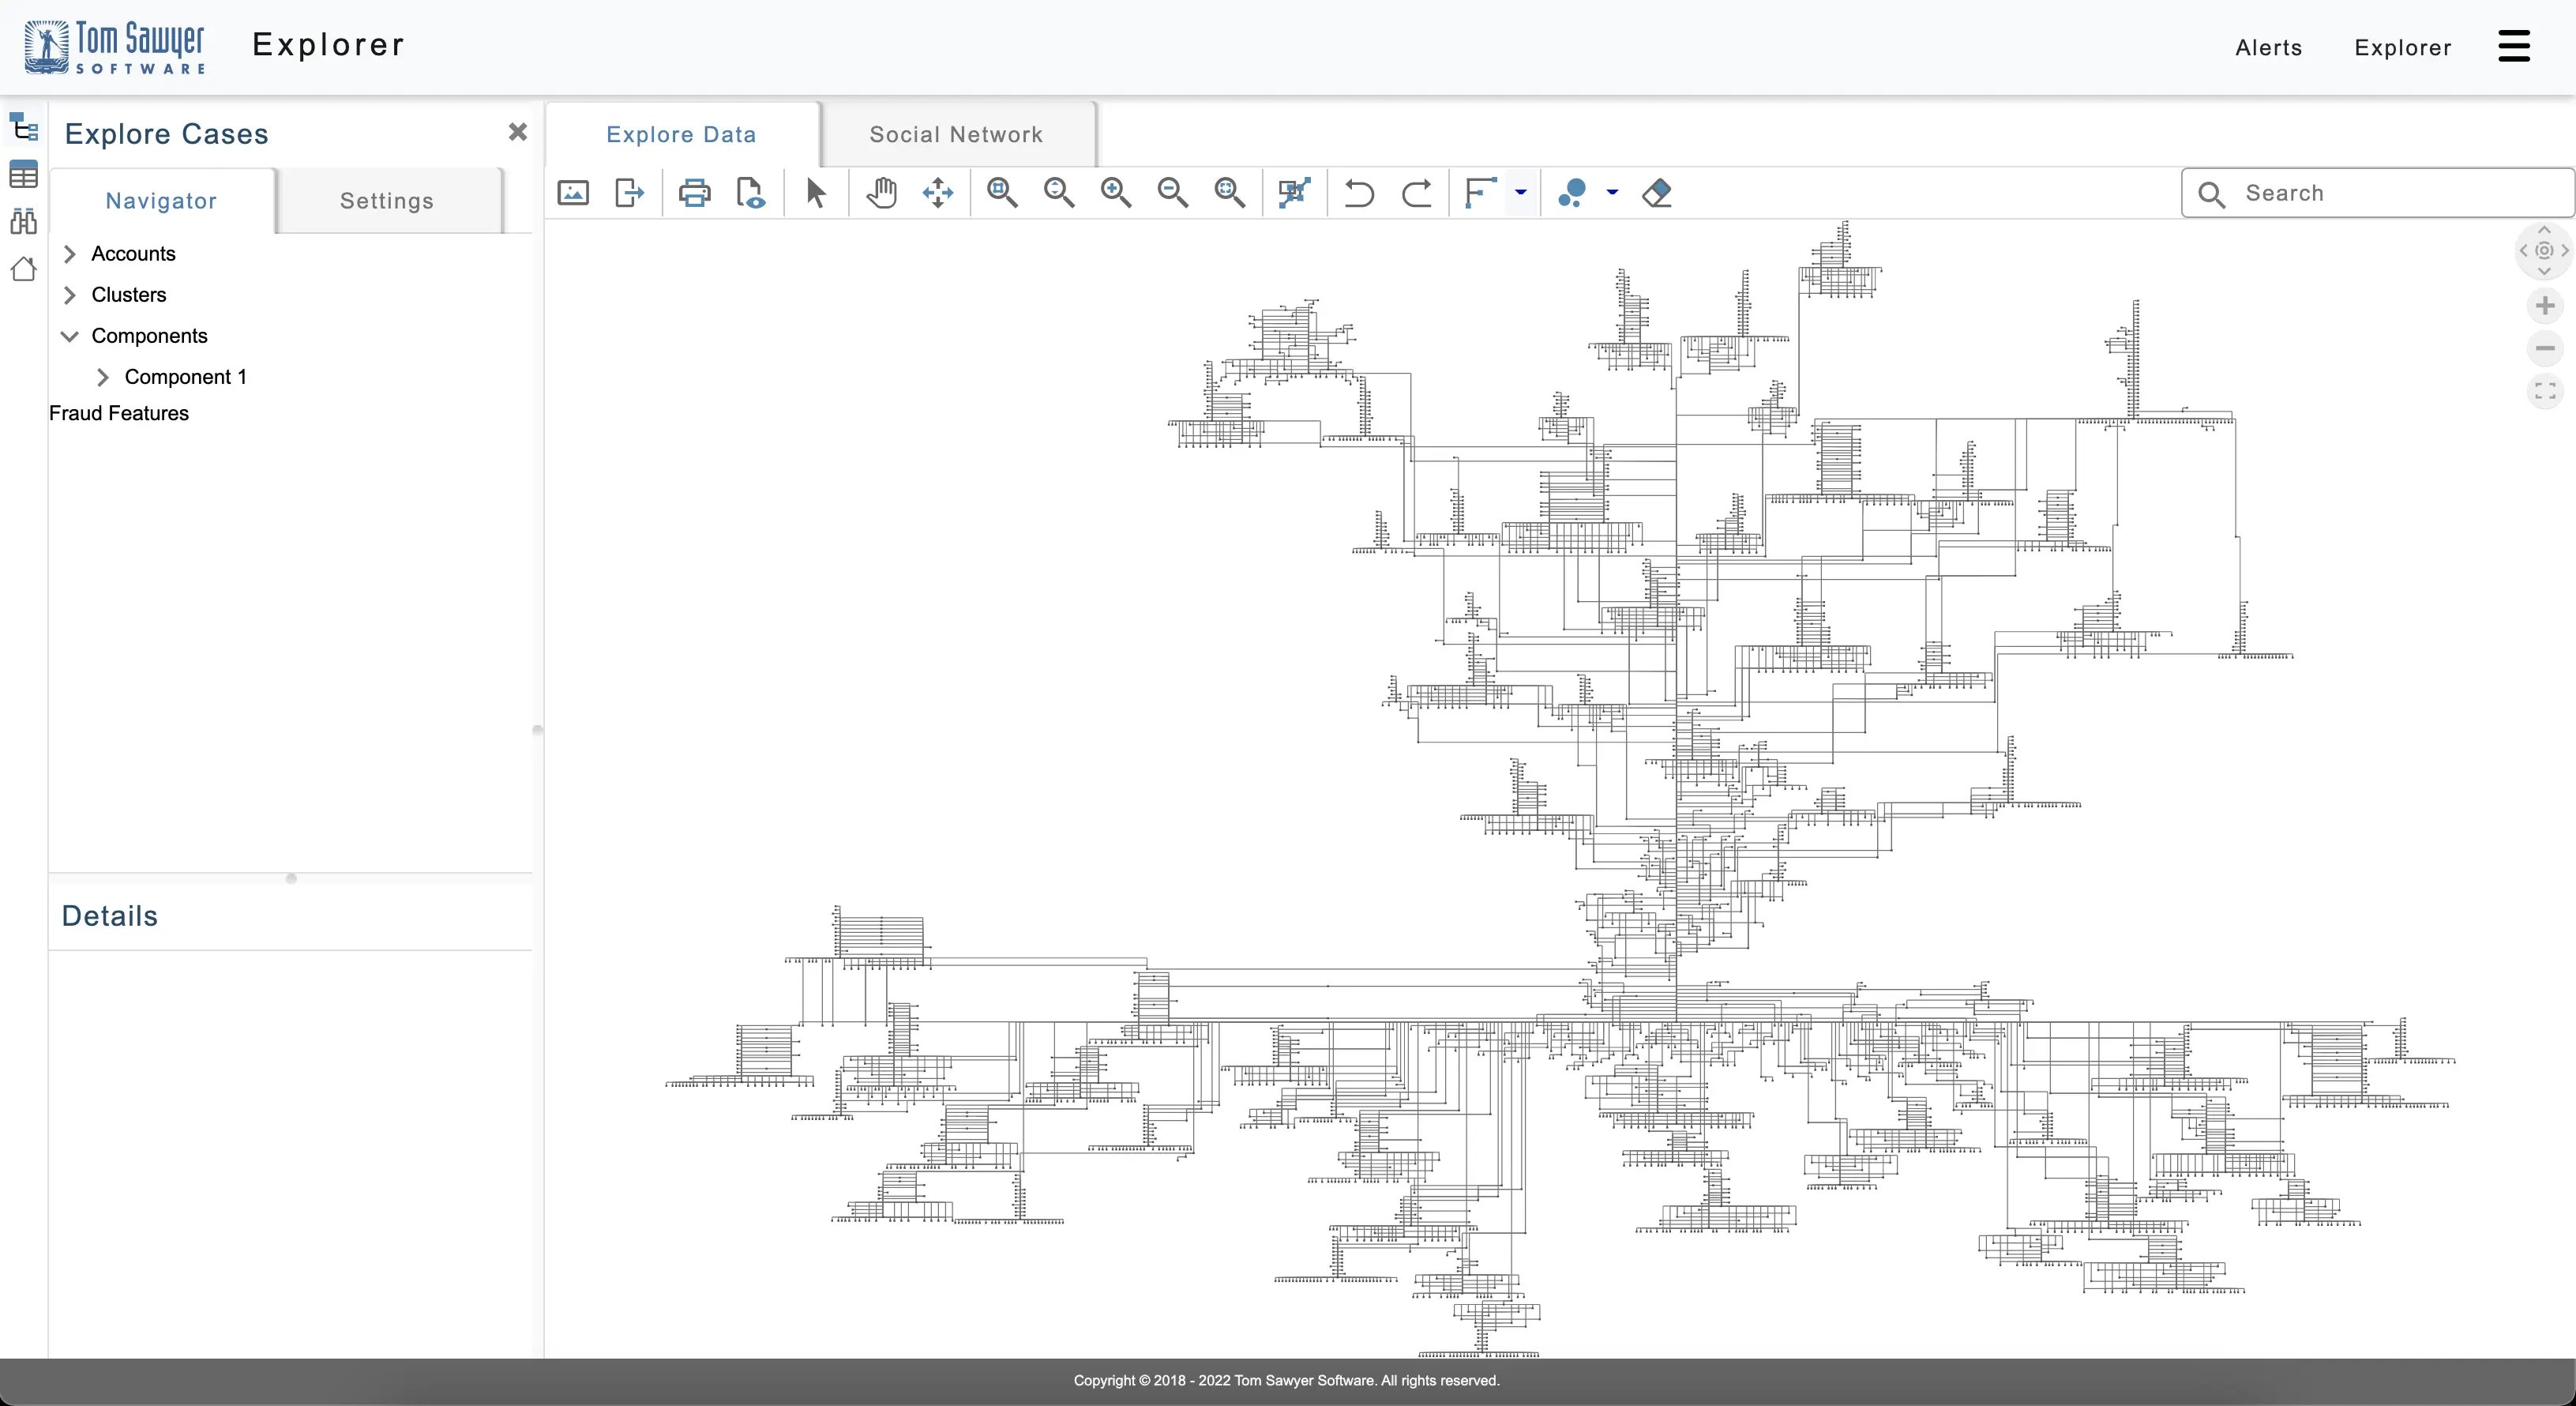
Task: Expand the Accounts tree item
Action: point(71,253)
